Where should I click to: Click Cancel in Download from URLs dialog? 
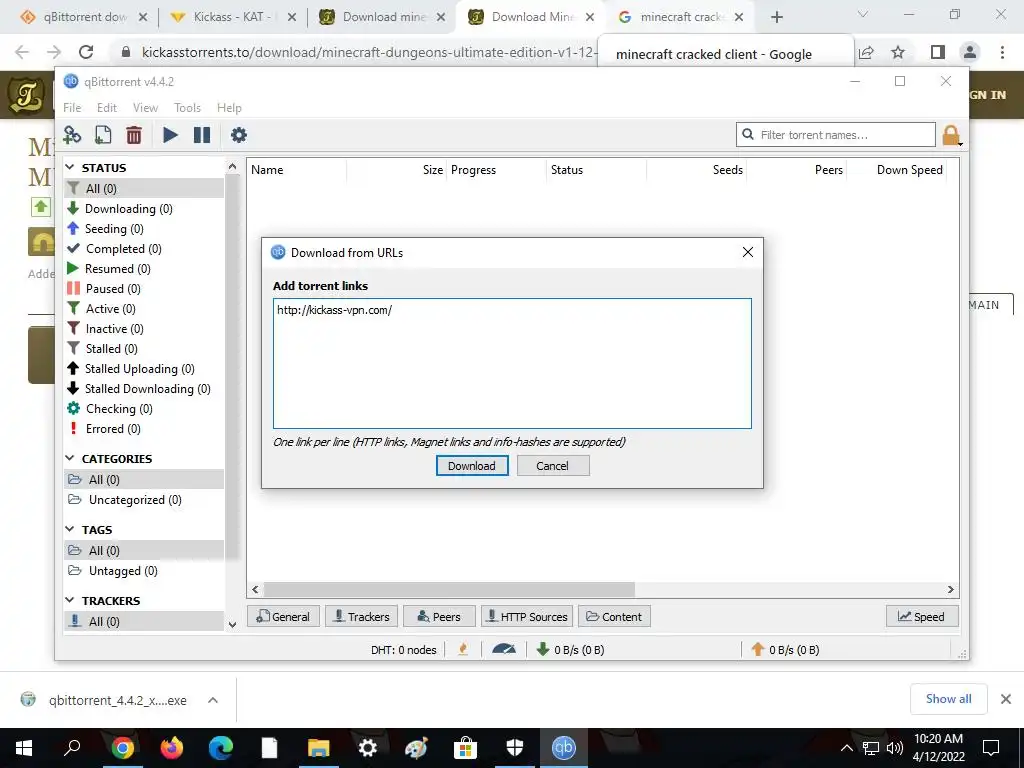pos(552,466)
